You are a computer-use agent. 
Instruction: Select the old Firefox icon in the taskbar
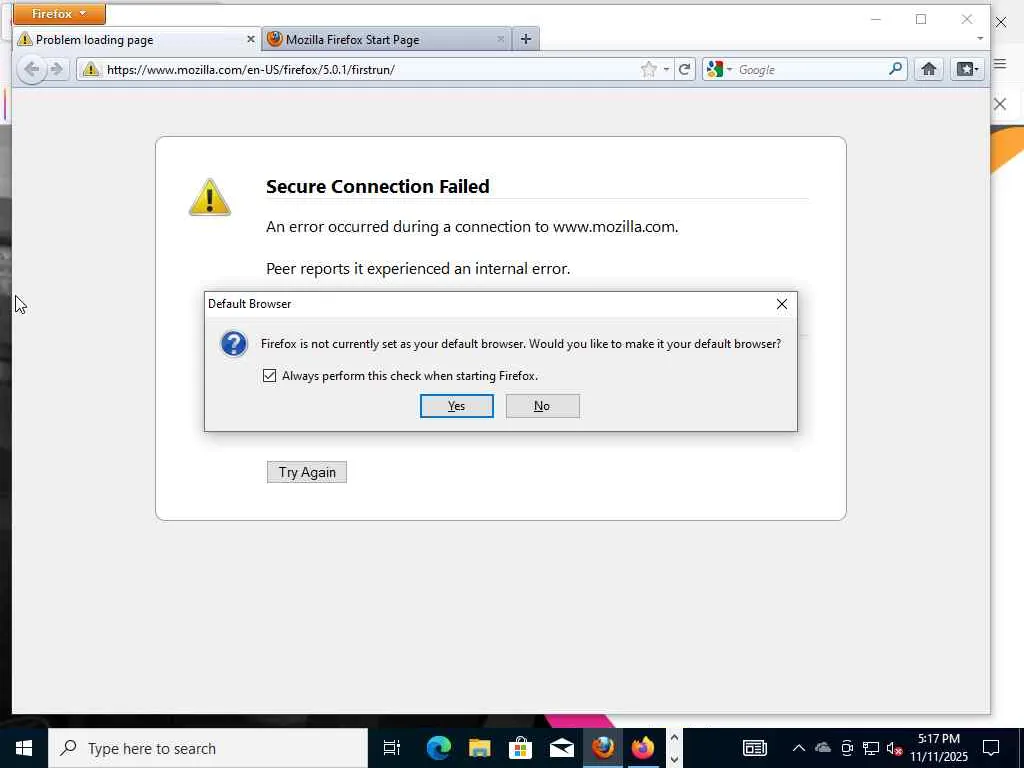pyautogui.click(x=603, y=748)
